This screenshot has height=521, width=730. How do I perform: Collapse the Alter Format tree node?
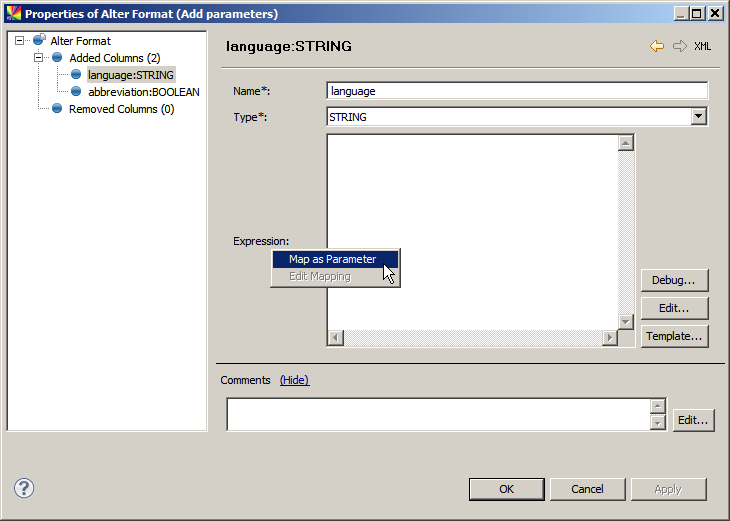20,41
